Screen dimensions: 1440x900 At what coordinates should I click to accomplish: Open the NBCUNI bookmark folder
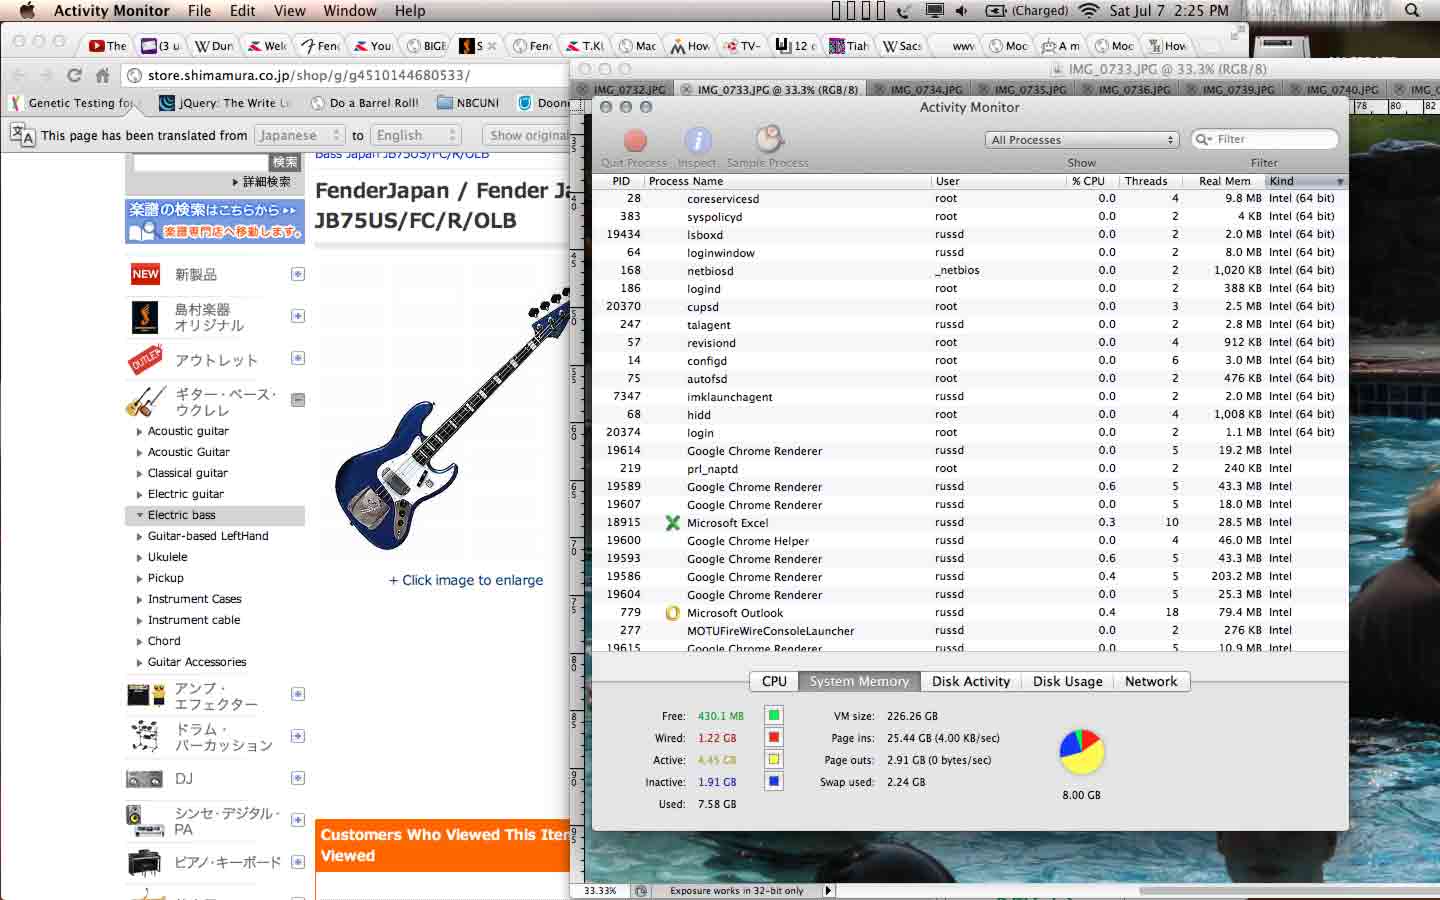click(x=468, y=103)
